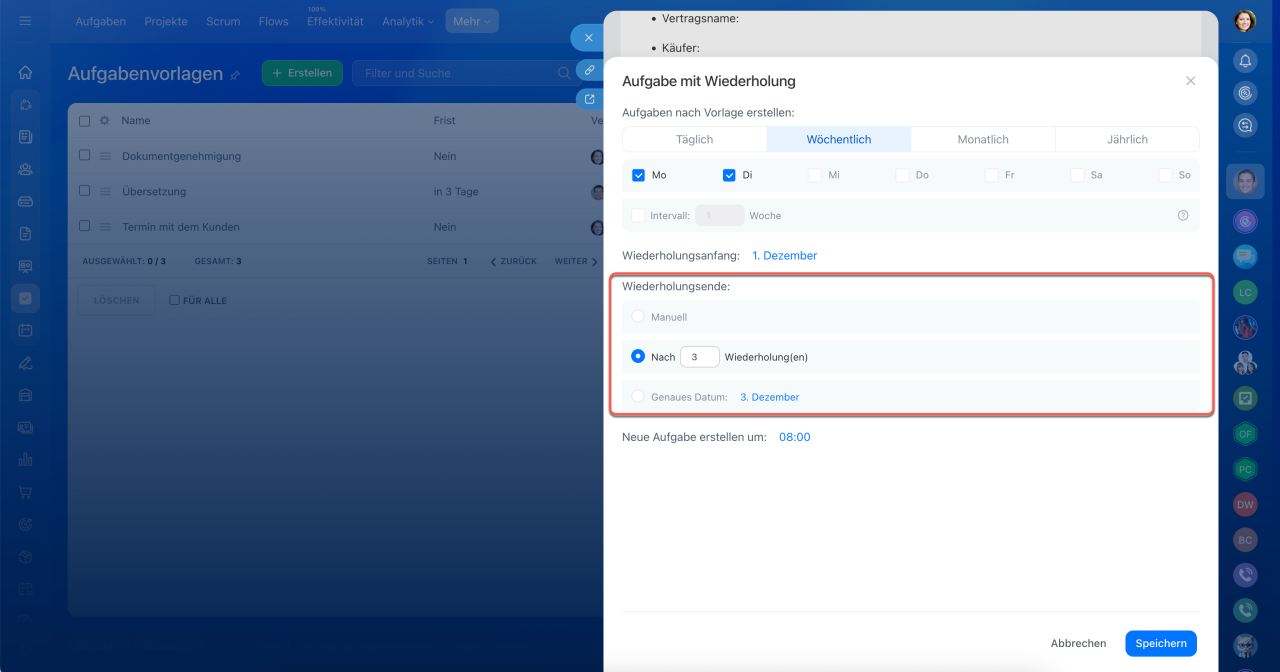This screenshot has height=672, width=1280.
Task: Check the Do weekday checkbox
Action: [x=902, y=175]
